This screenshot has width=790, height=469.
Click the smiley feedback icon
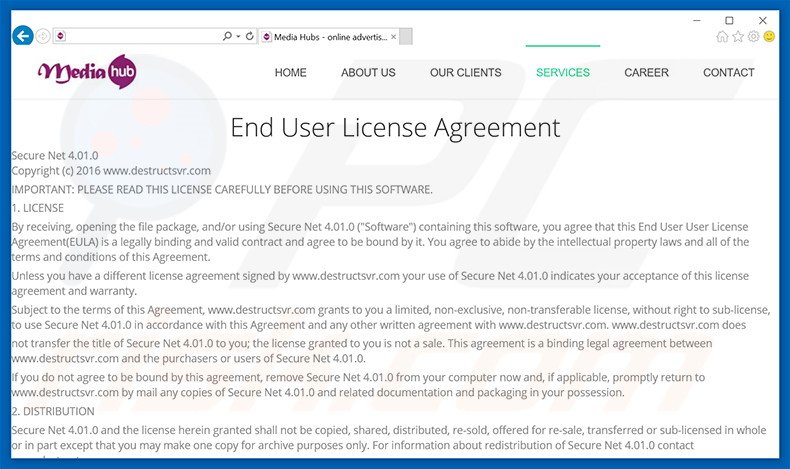(x=769, y=36)
